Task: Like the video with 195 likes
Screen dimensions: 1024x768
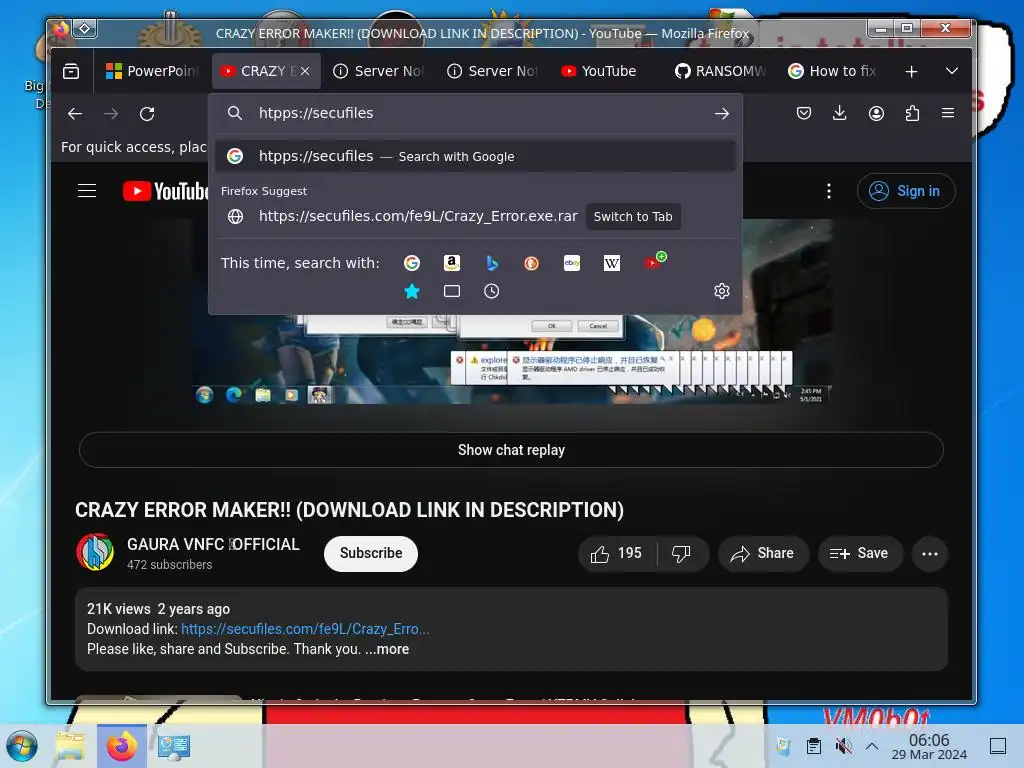Action: coord(616,554)
